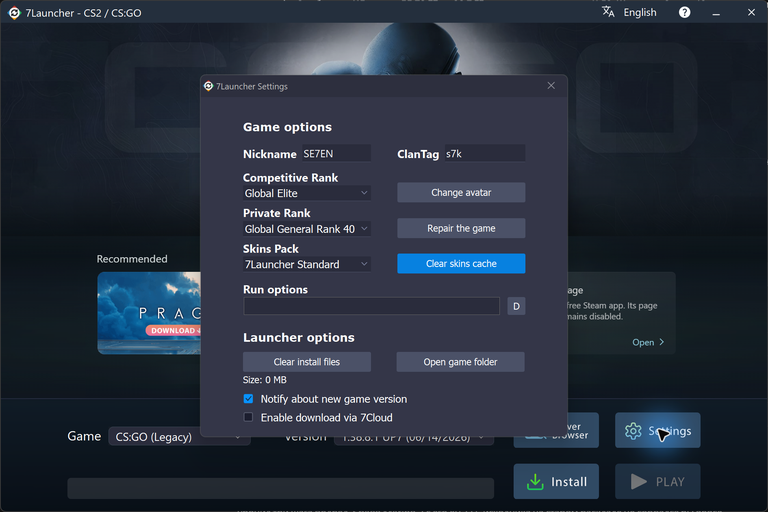Image resolution: width=768 pixels, height=512 pixels.
Task: Open the Version dropdown in main window
Action: [413, 437]
